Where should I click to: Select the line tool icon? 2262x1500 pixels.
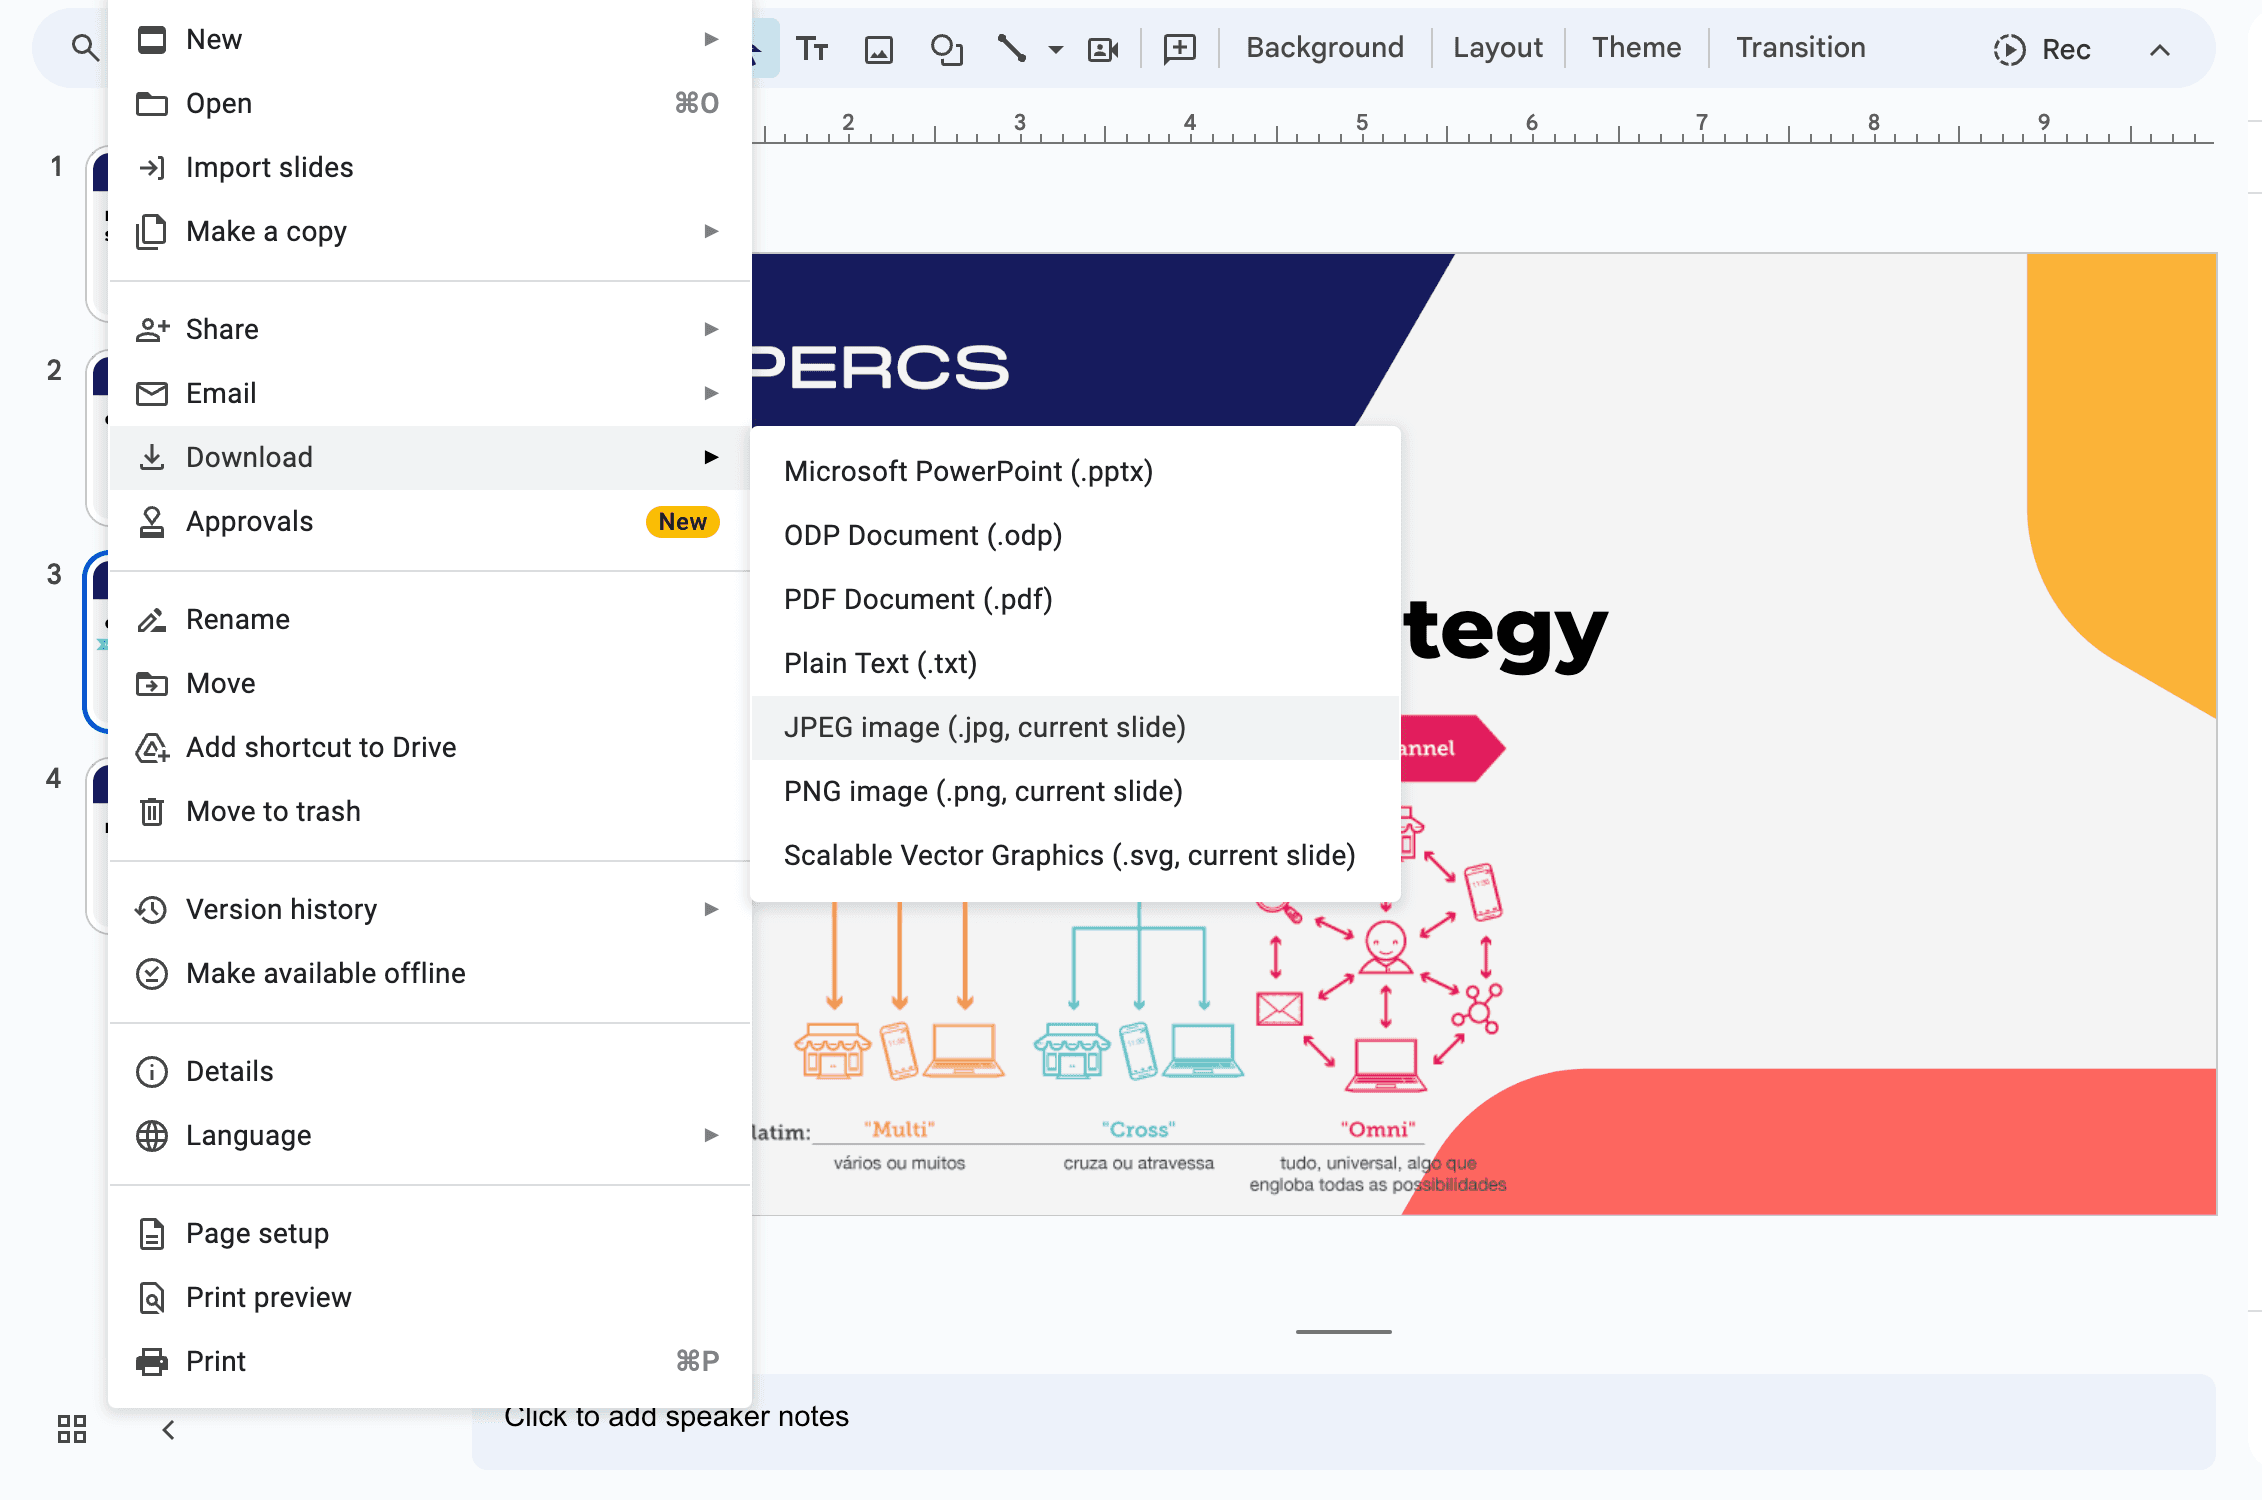tap(1011, 48)
